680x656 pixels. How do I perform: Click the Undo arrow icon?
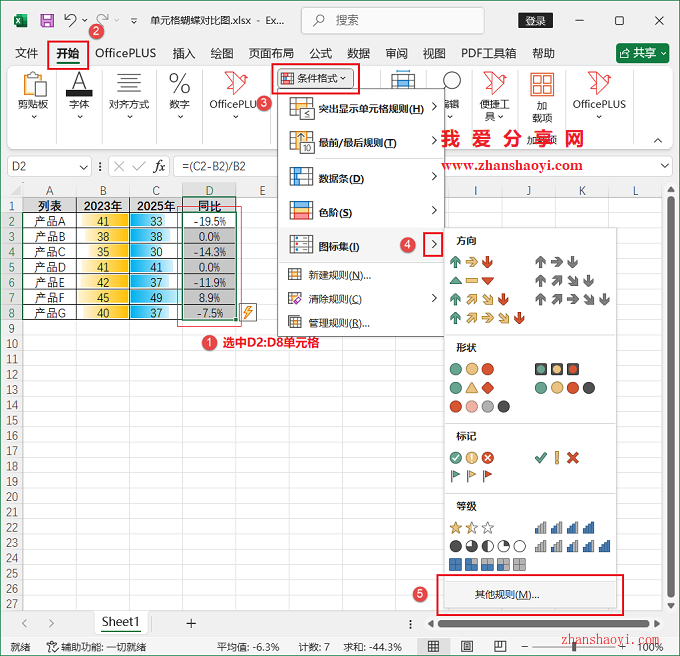[70, 20]
